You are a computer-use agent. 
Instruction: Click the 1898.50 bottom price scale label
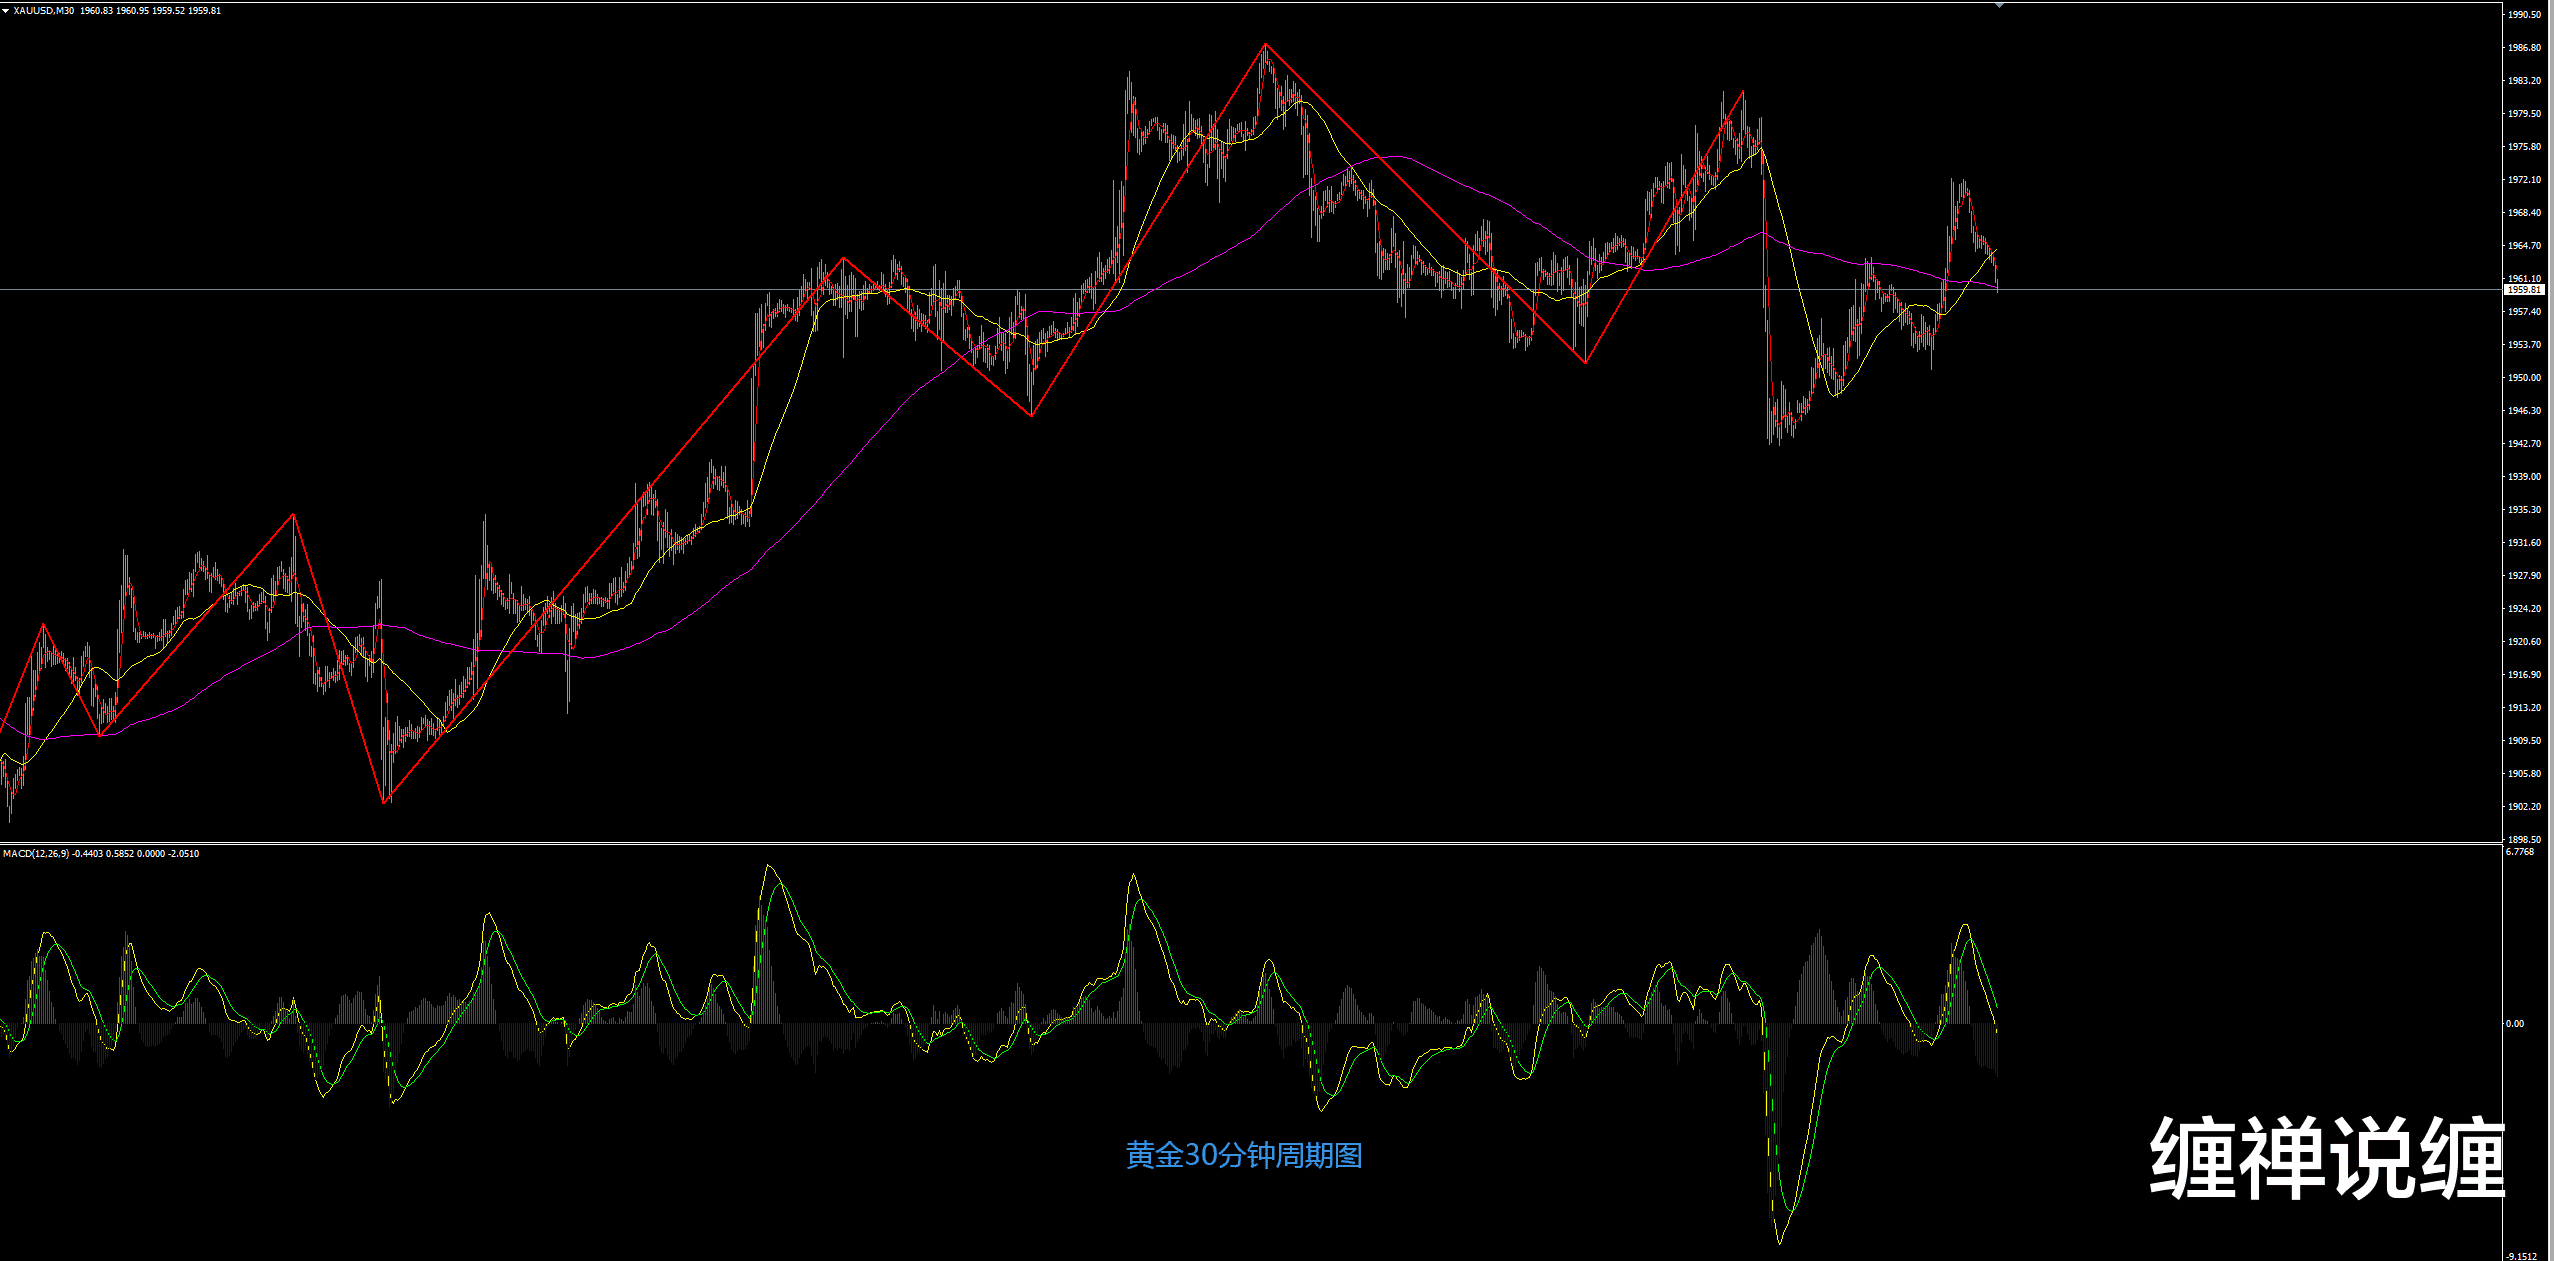pyautogui.click(x=2524, y=839)
